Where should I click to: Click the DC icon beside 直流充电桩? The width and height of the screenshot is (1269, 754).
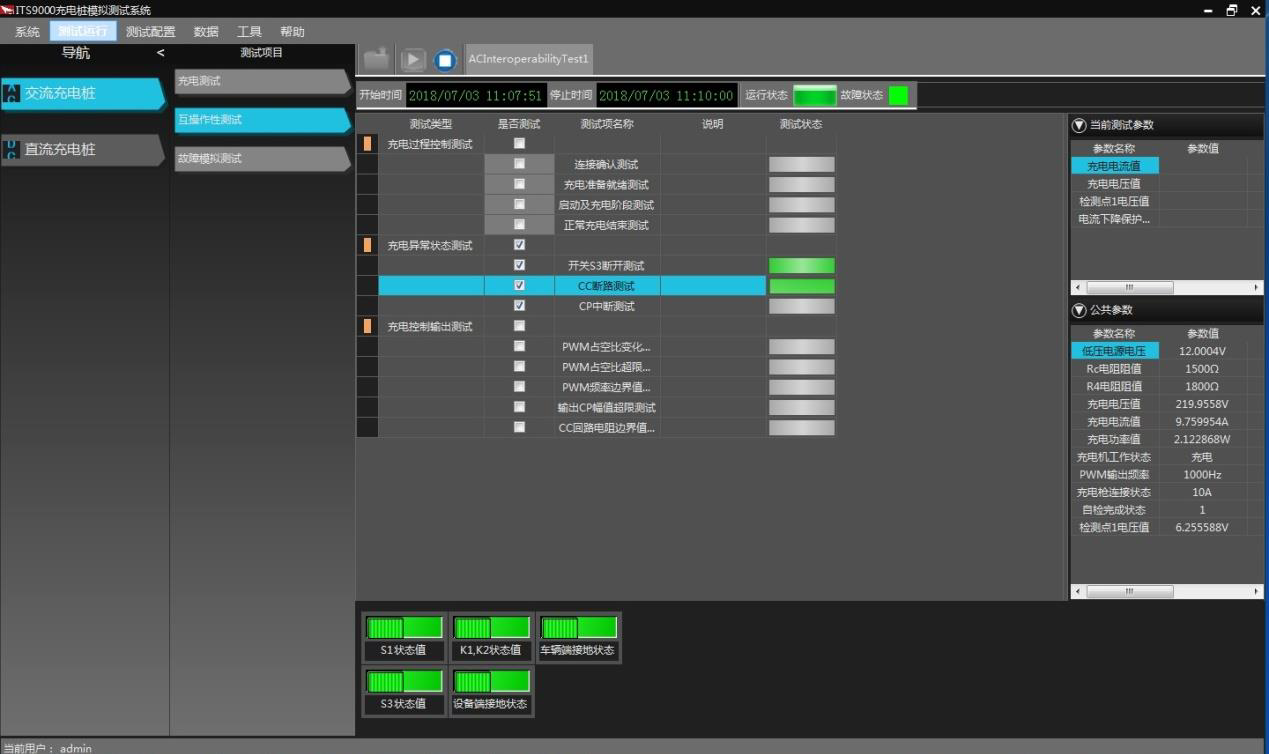click(x=12, y=149)
